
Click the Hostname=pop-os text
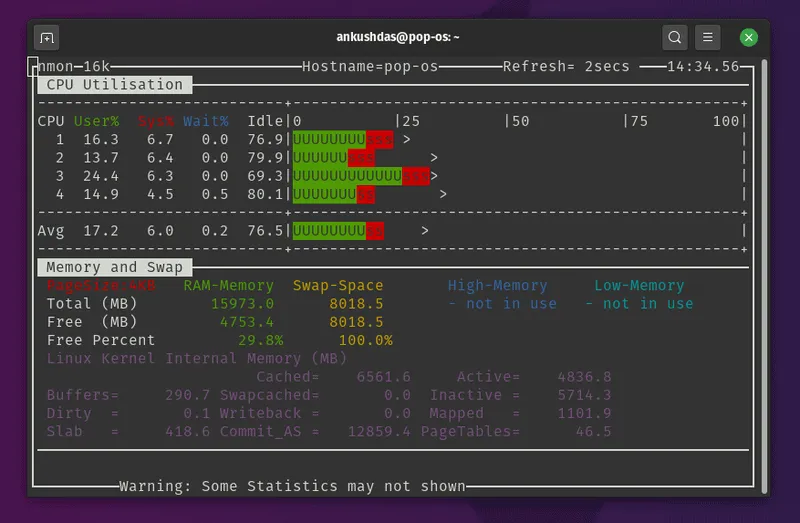click(x=370, y=67)
